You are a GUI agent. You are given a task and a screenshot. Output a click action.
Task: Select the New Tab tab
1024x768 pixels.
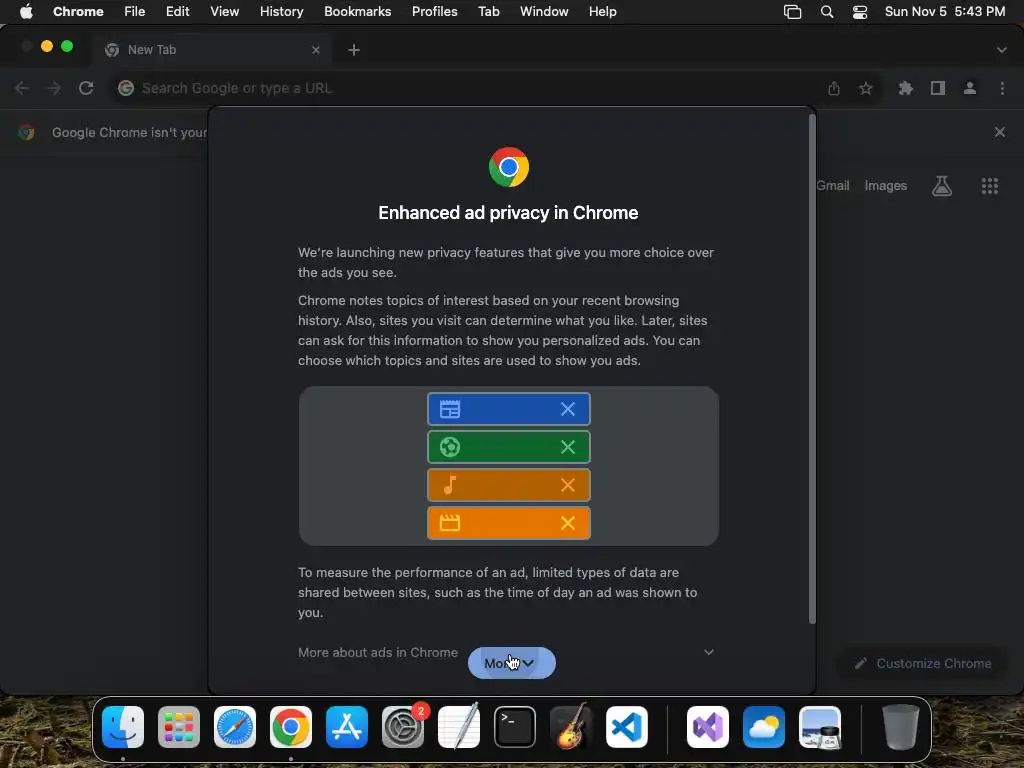pos(212,50)
